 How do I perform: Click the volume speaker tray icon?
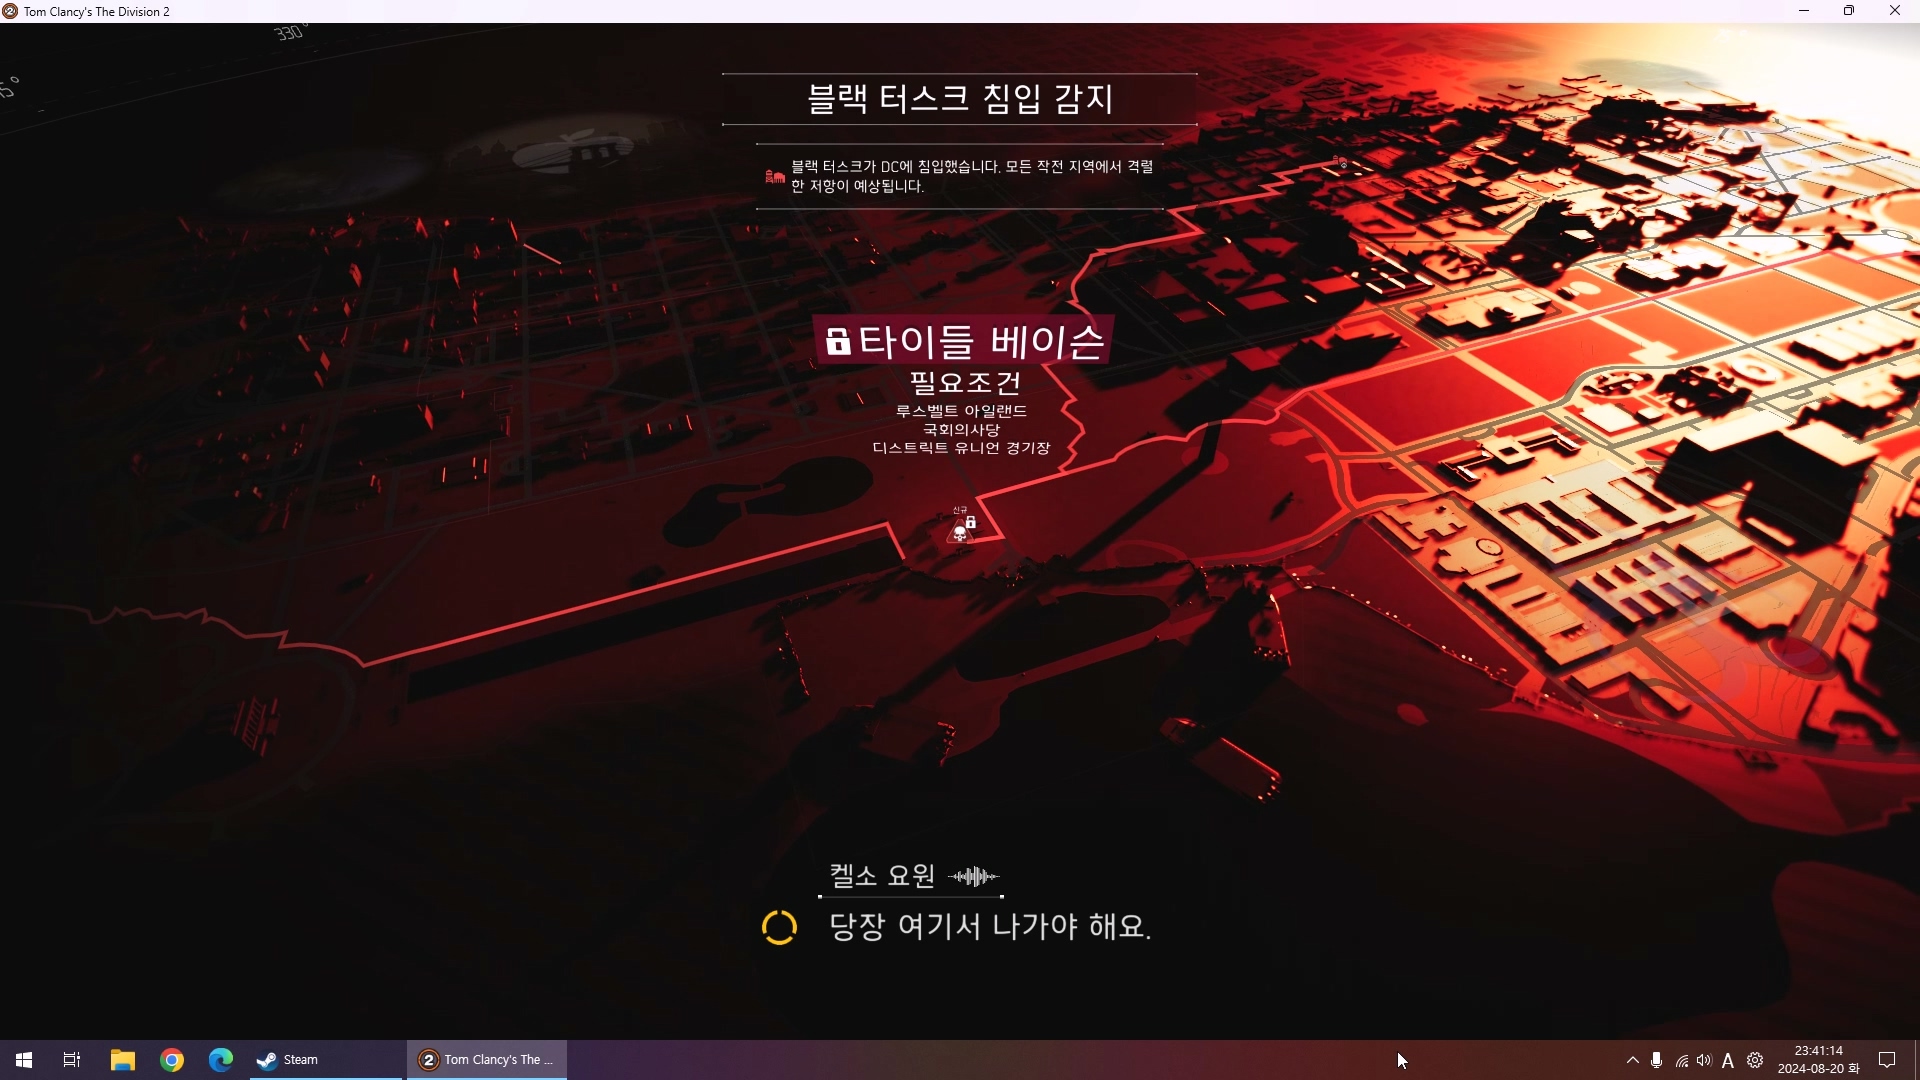1704,1060
